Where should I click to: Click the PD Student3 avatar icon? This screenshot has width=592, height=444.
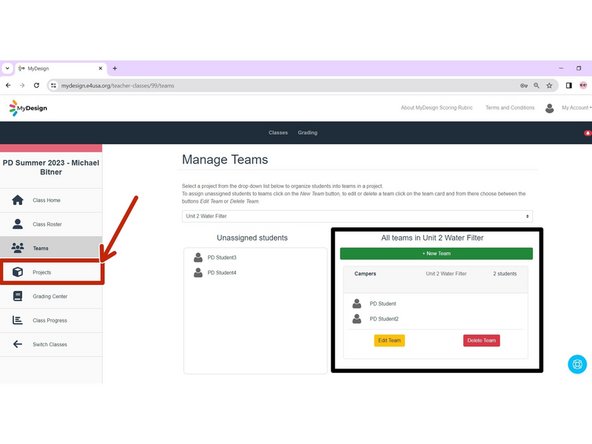tap(198, 257)
